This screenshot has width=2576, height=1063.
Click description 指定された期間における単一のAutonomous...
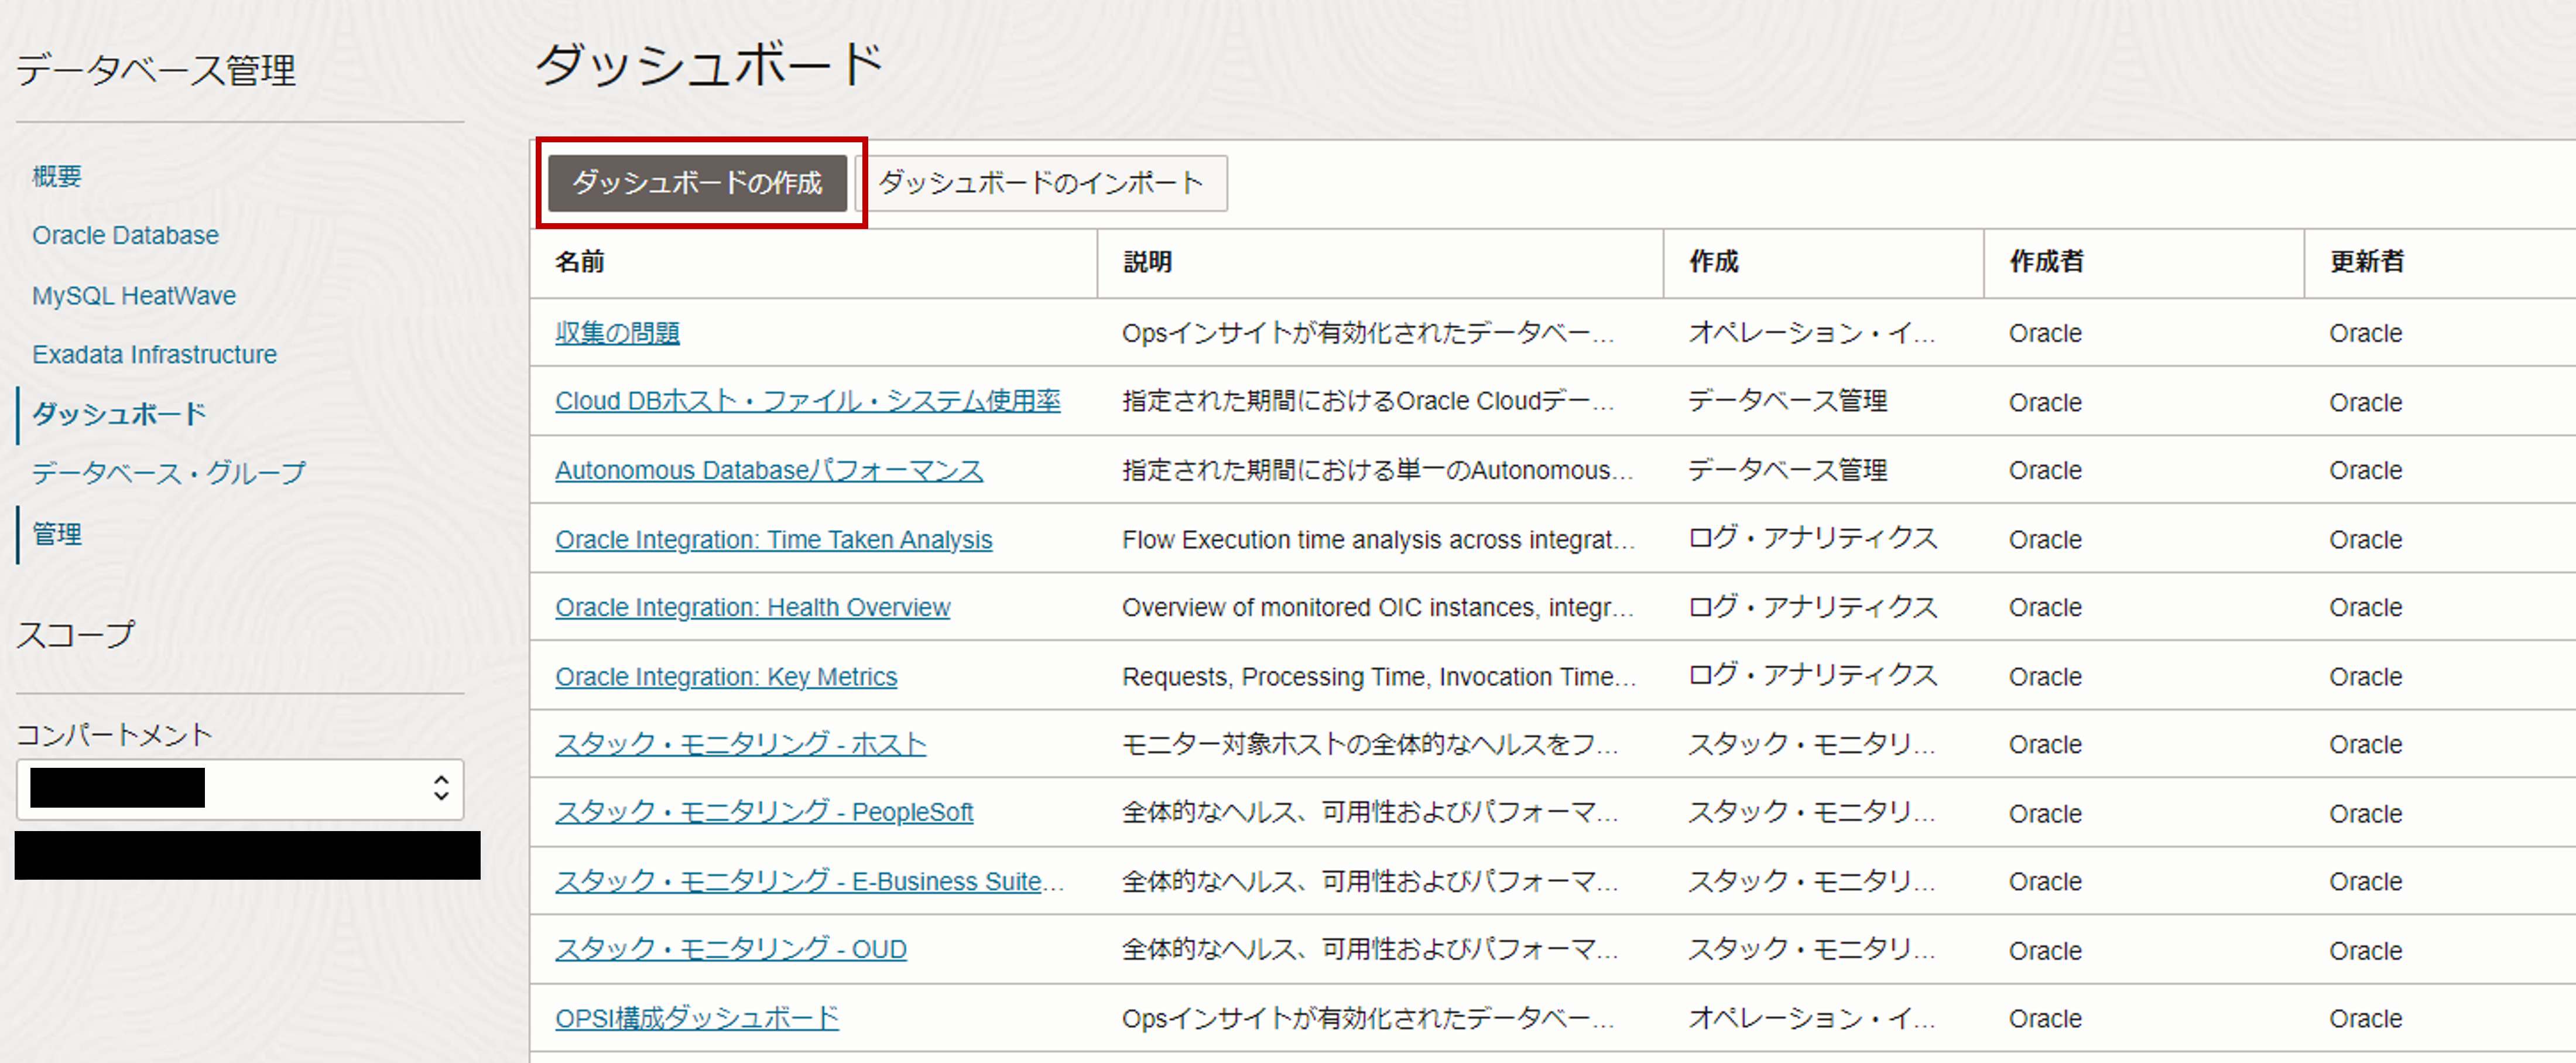click(x=1378, y=470)
